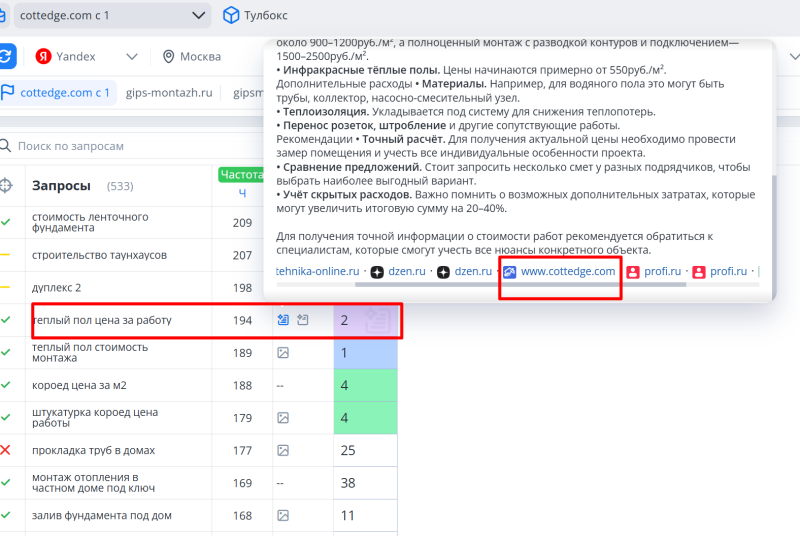Select query прокладка труб в домах
This screenshot has height=536, width=800.
pos(93,450)
